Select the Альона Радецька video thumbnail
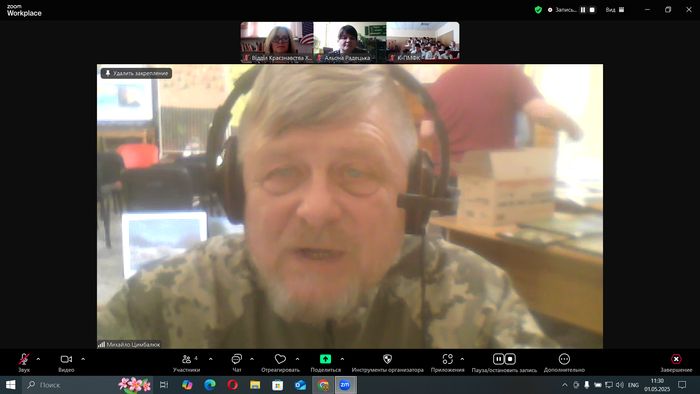 [350, 42]
